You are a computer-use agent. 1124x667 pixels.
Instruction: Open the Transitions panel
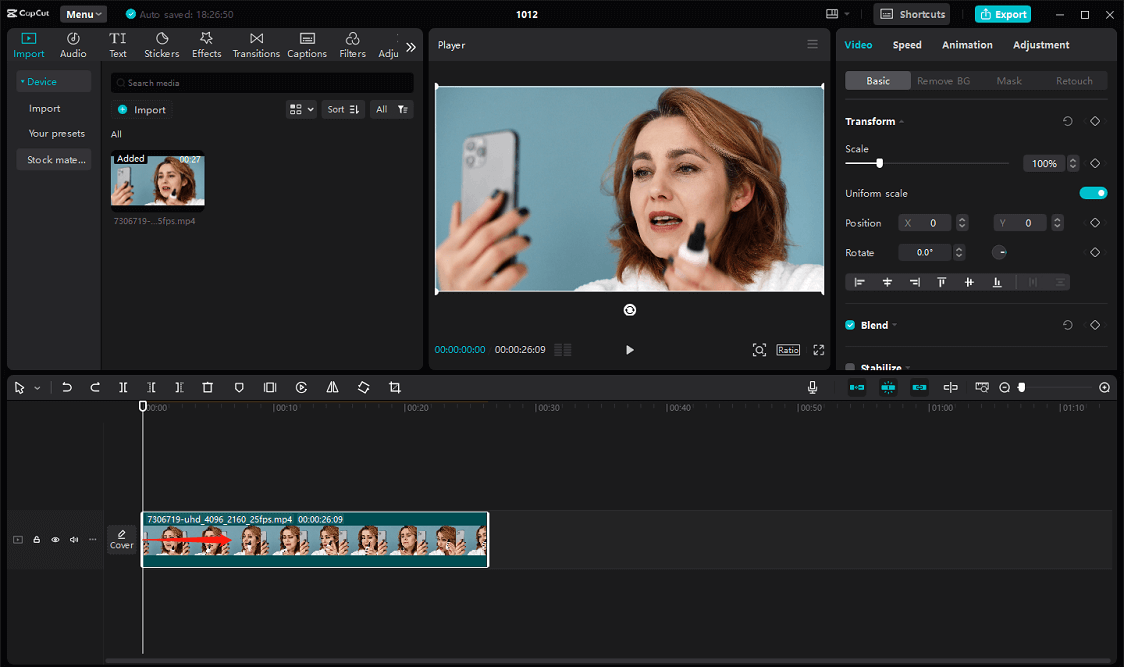point(256,45)
